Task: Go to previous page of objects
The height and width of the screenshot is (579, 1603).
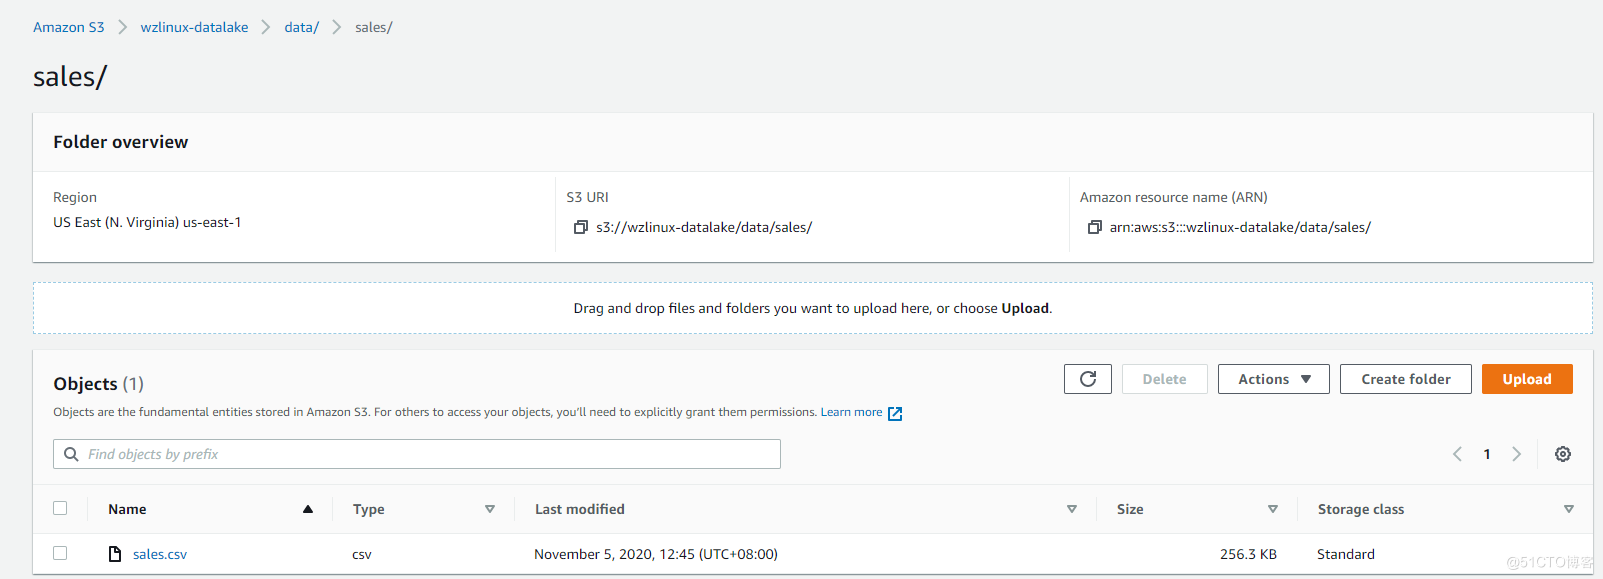Action: 1457,454
